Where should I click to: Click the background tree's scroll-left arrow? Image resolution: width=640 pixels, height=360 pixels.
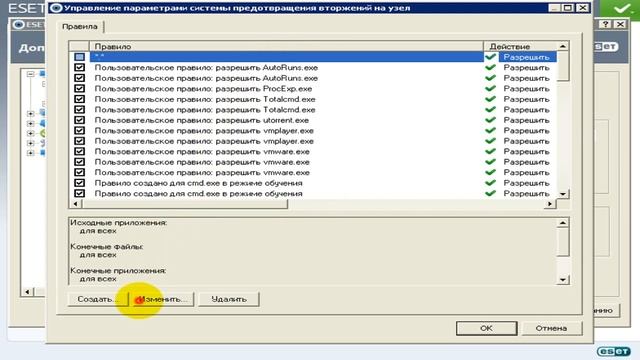pyautogui.click(x=27, y=291)
